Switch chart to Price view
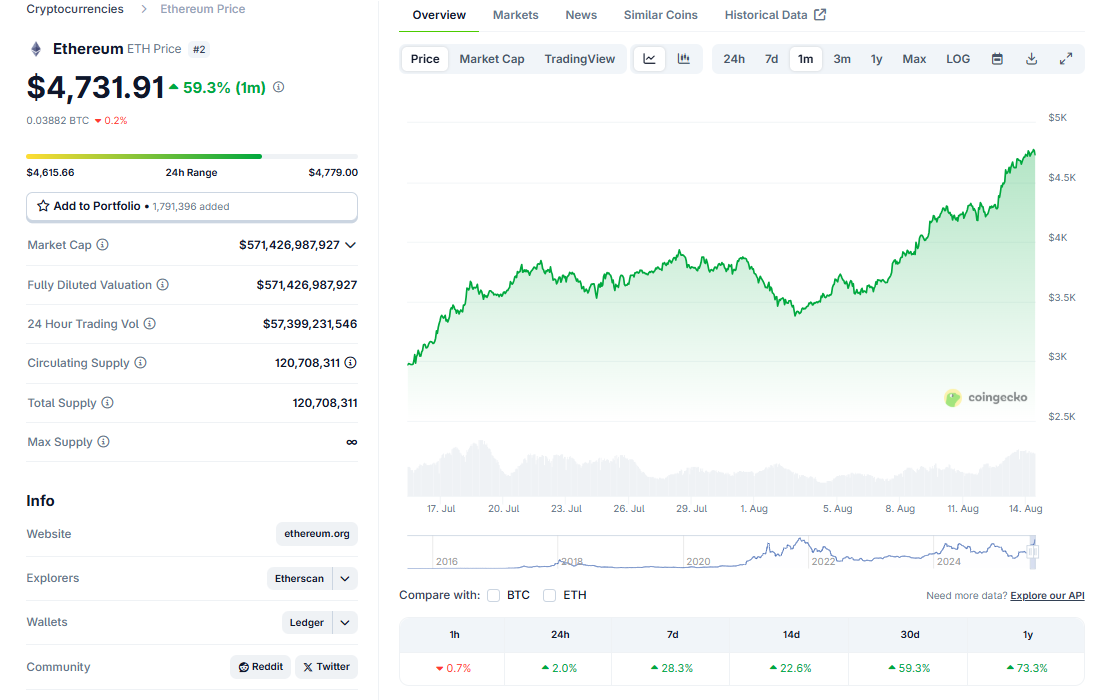This screenshot has width=1117, height=700. (x=425, y=59)
